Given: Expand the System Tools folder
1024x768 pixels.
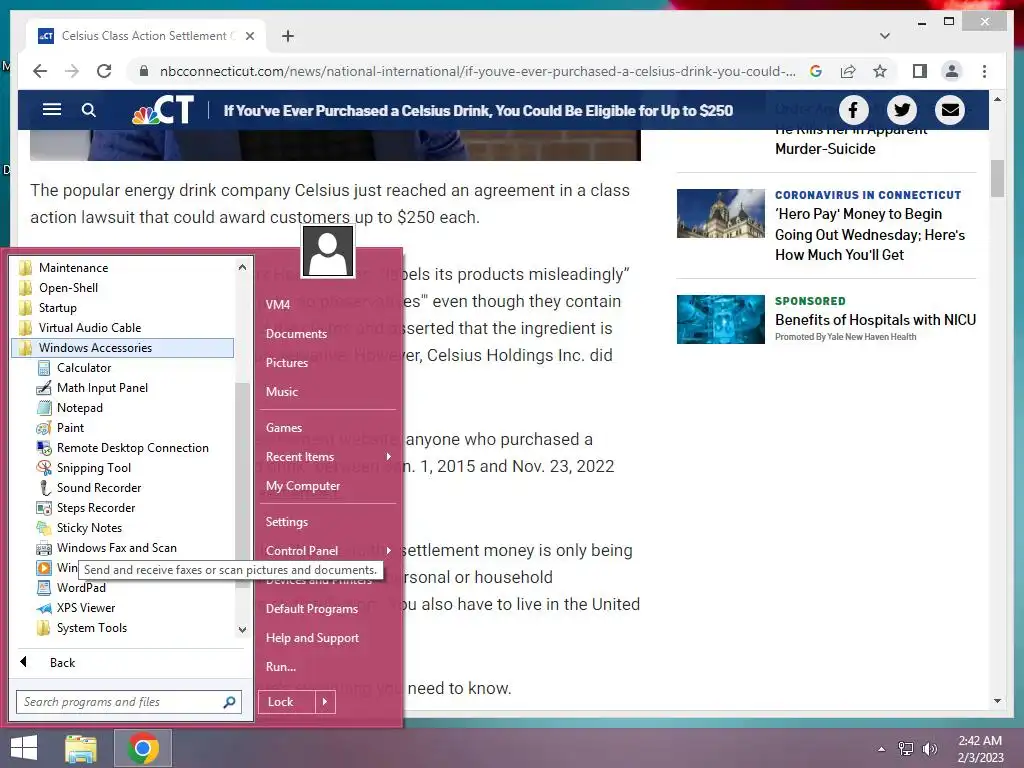Looking at the screenshot, I should click(82, 628).
